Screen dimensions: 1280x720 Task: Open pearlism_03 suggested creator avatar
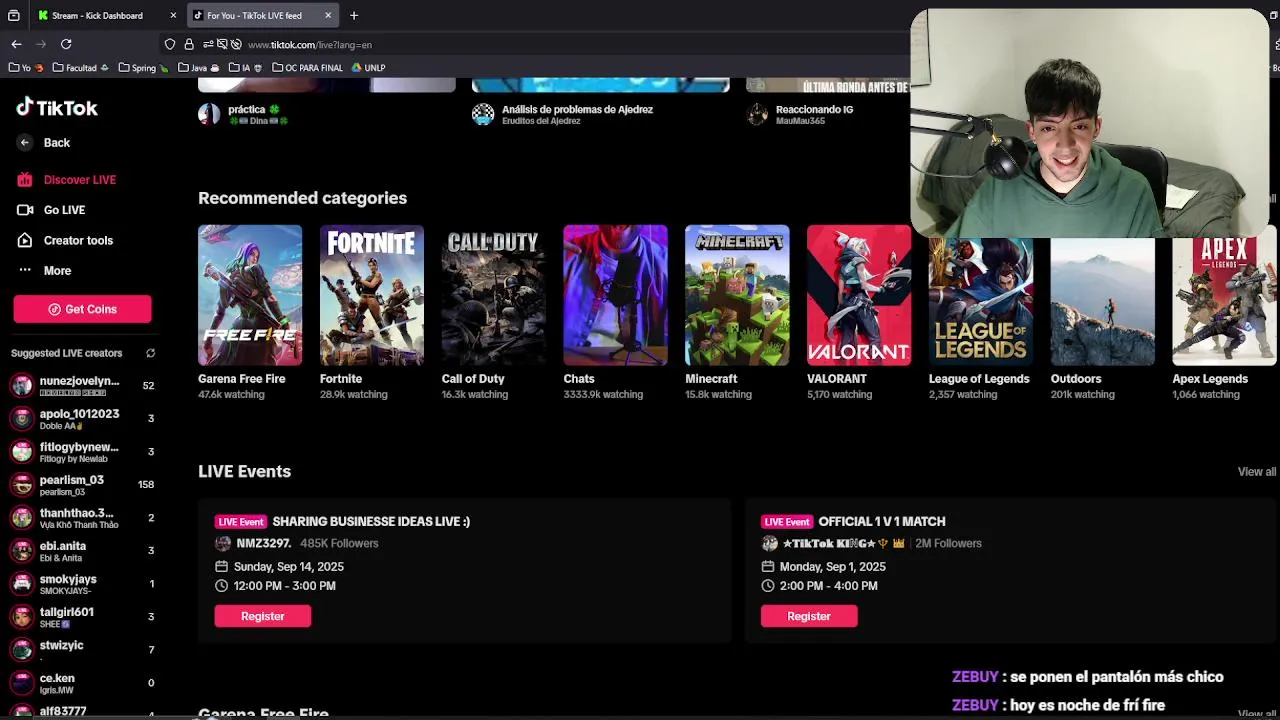pos(22,485)
